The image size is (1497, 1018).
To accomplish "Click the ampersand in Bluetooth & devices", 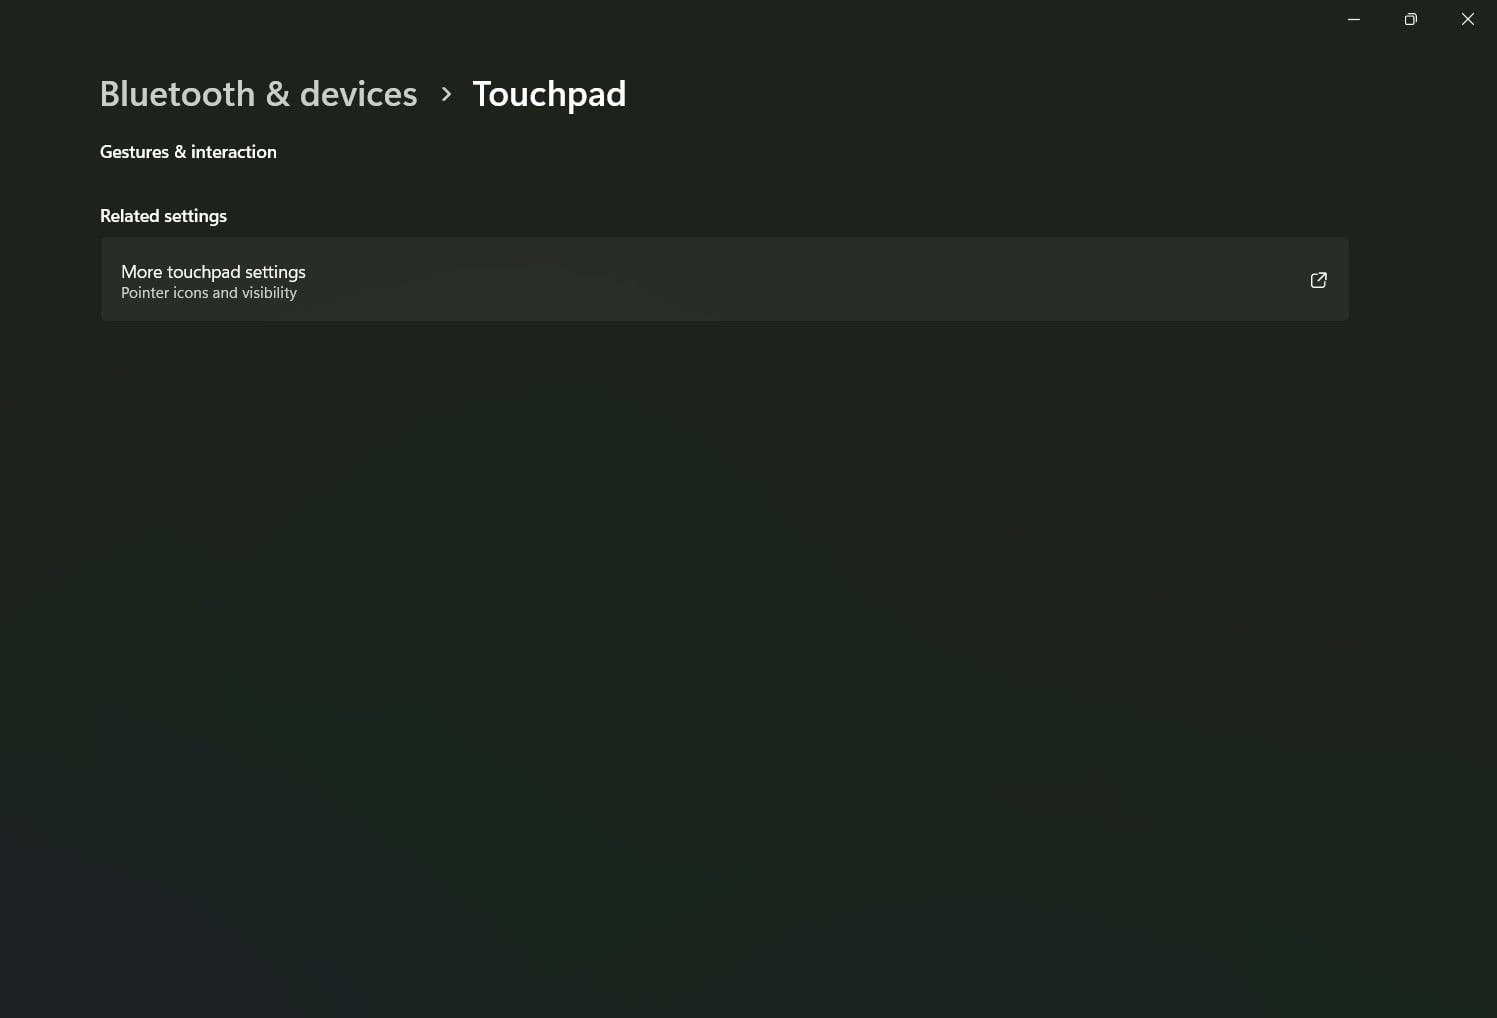I will point(277,94).
